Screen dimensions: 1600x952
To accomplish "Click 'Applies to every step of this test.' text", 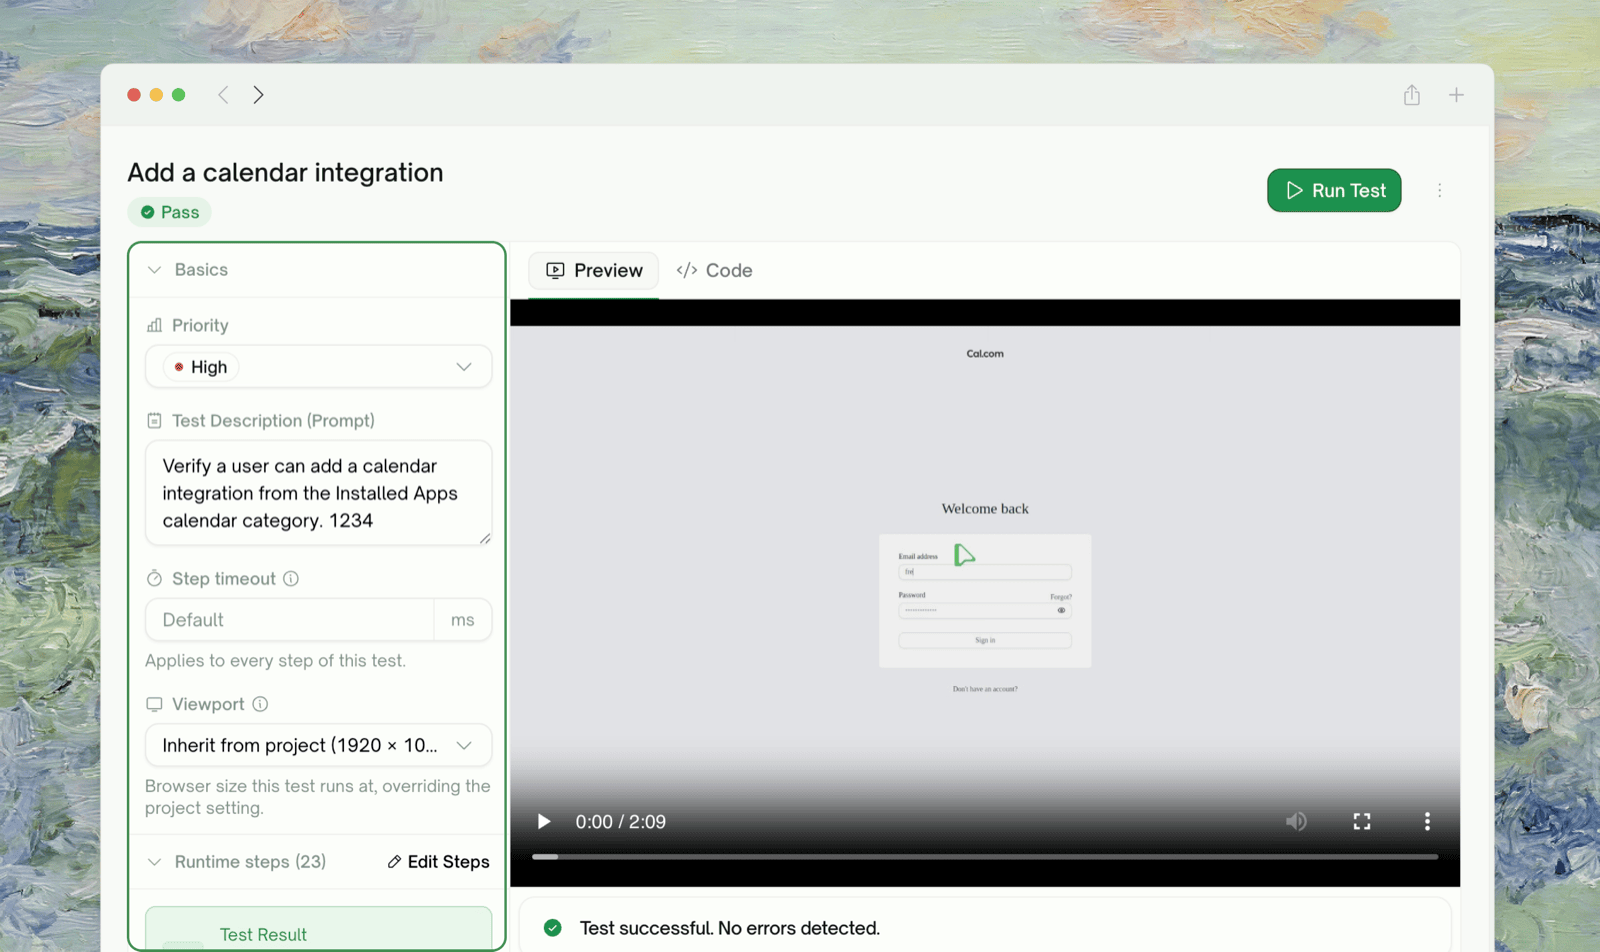I will (x=275, y=661).
